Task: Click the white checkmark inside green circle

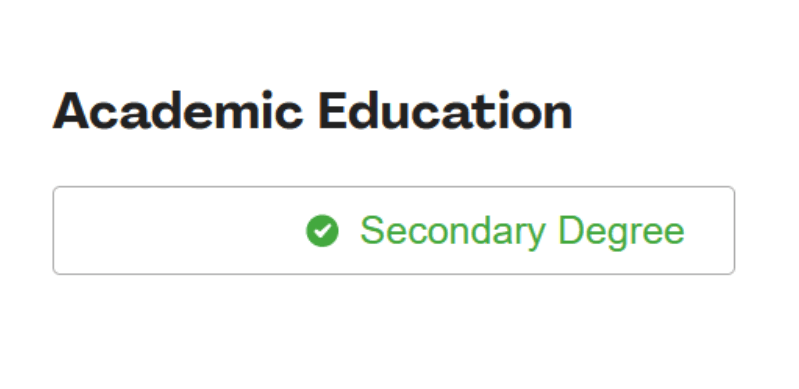Action: [x=322, y=230]
